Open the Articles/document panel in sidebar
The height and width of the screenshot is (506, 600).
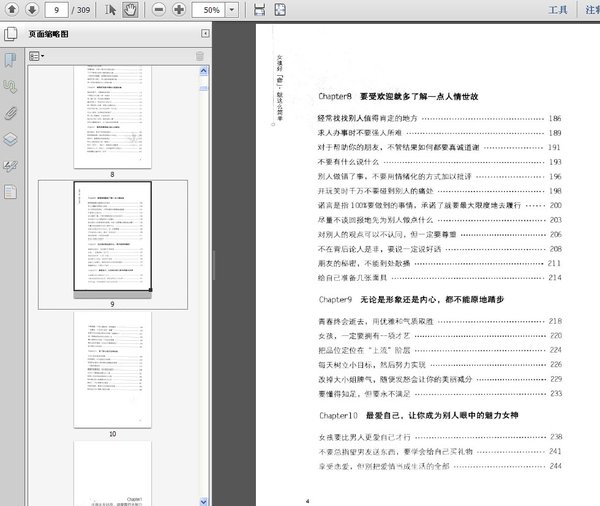[10, 192]
